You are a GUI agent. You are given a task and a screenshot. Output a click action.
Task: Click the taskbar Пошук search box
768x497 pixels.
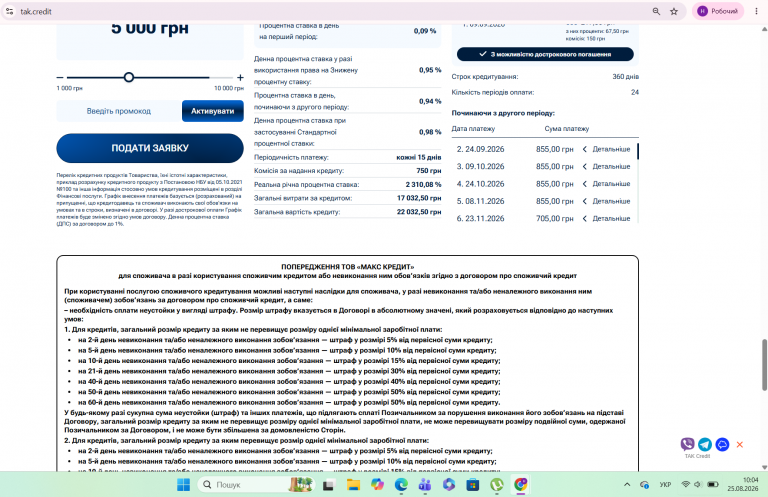coord(255,485)
